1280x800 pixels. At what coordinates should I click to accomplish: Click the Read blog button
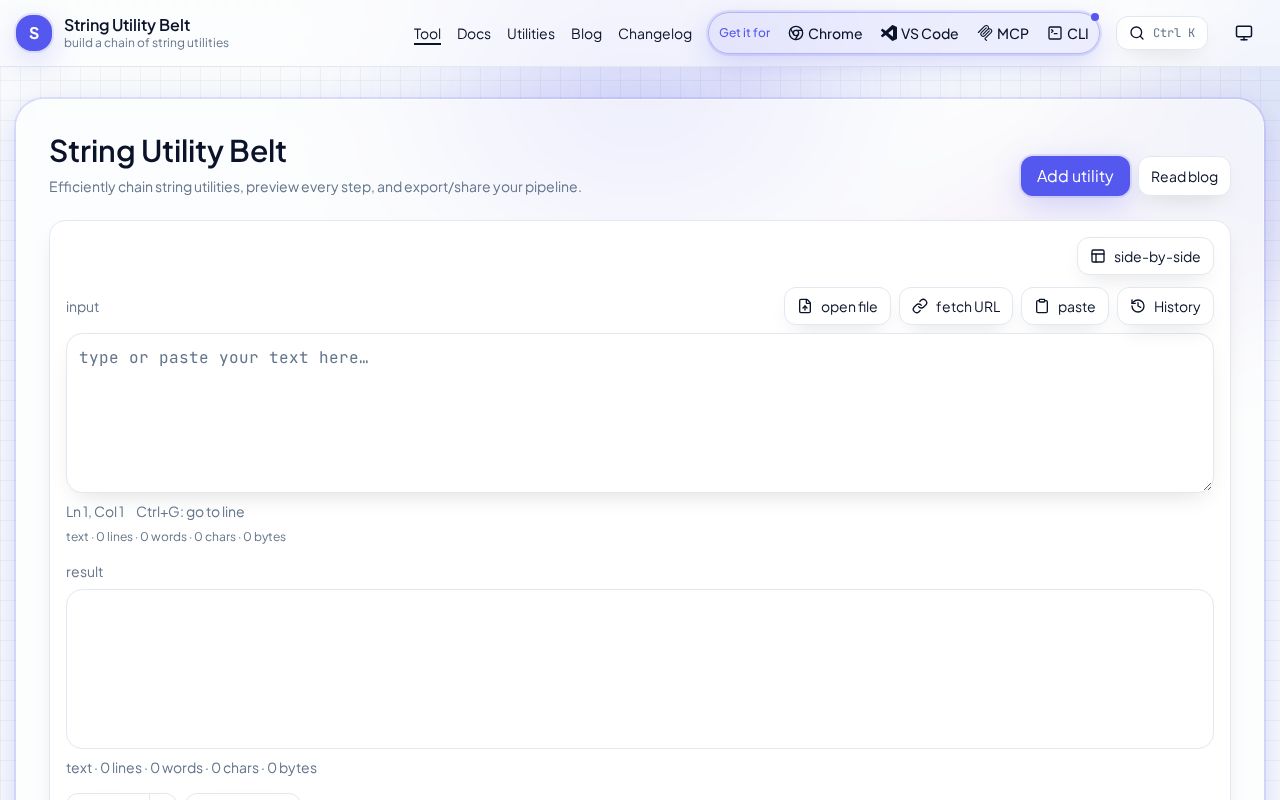point(1184,176)
